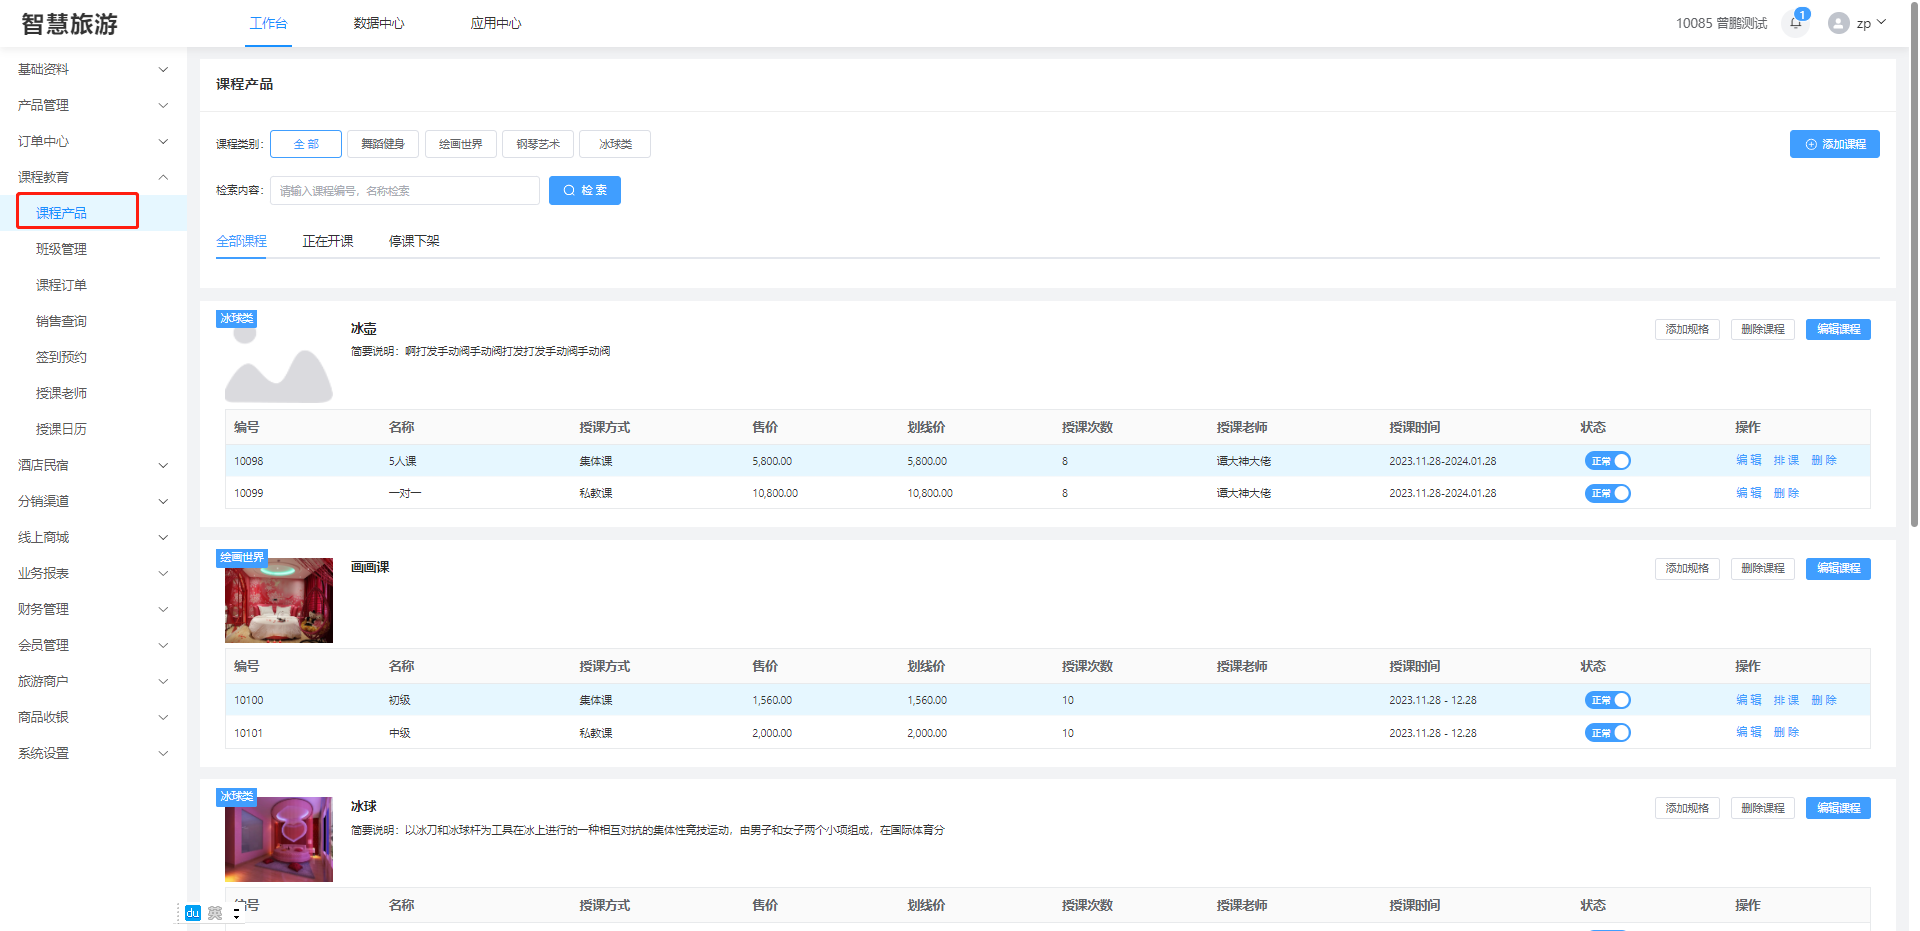Toggle status switch for course 10098
Viewport: 1920px width, 931px height.
tap(1607, 461)
